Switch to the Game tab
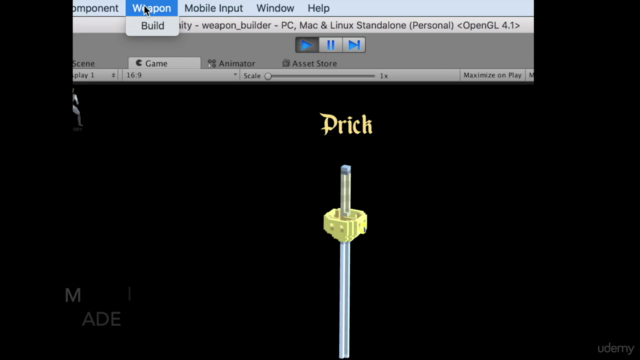The image size is (640, 360). (164, 63)
